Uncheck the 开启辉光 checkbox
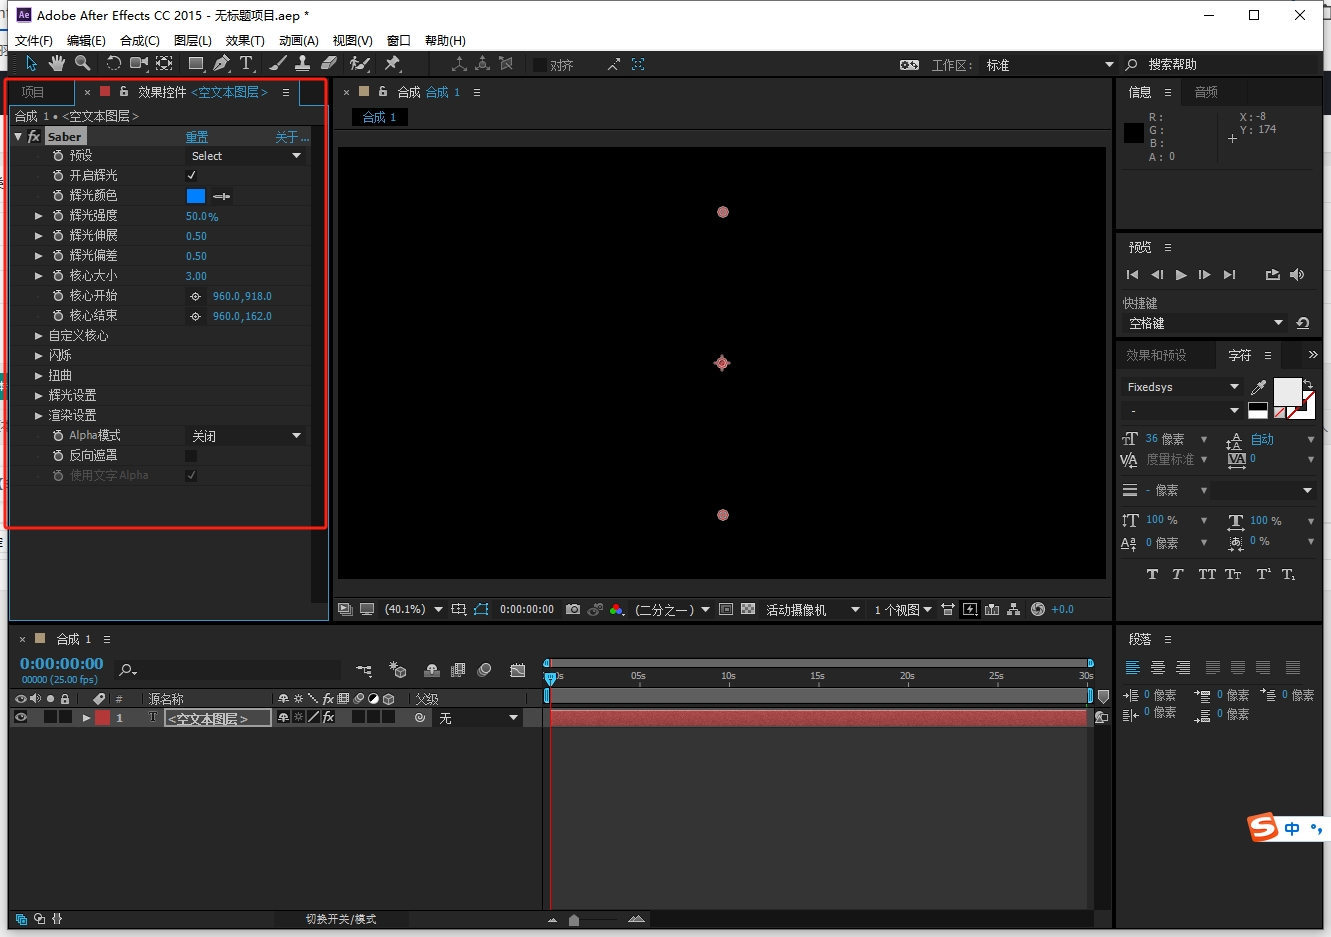 click(x=191, y=176)
